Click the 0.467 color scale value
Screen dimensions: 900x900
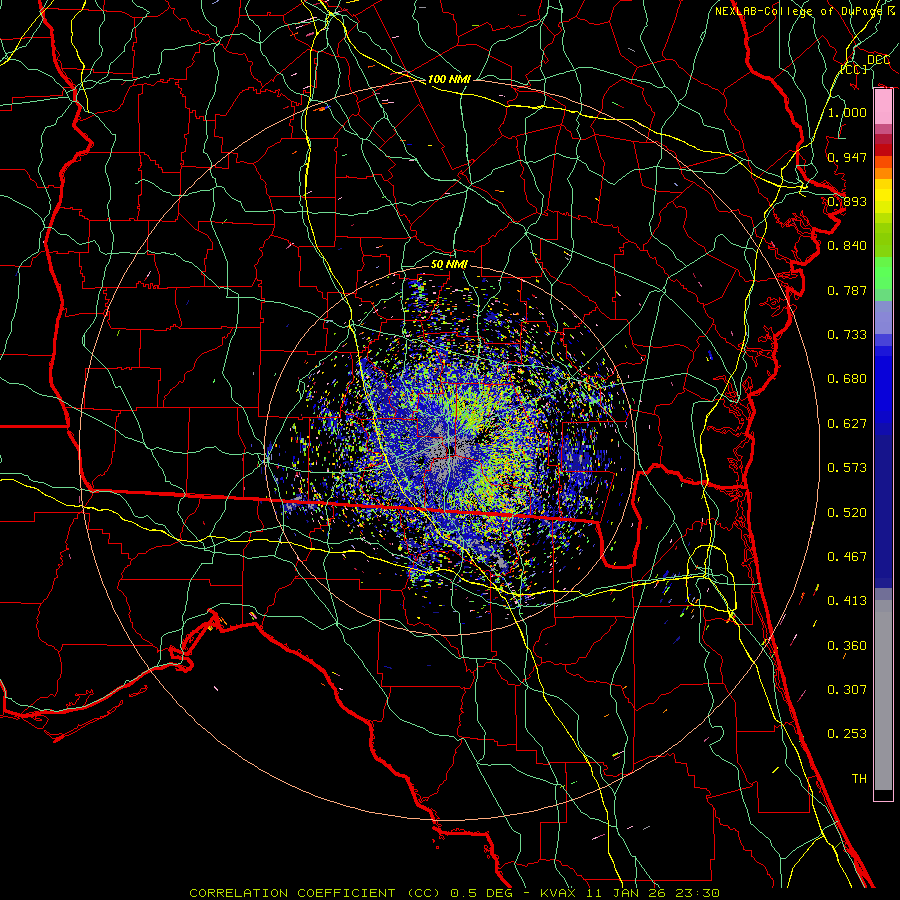tap(847, 556)
